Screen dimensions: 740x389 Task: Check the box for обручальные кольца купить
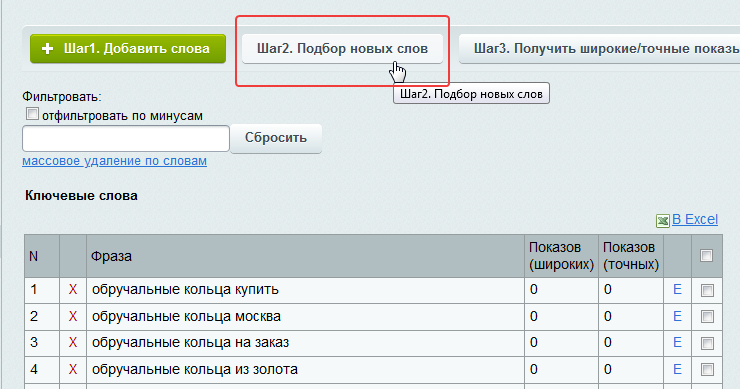coord(707,290)
